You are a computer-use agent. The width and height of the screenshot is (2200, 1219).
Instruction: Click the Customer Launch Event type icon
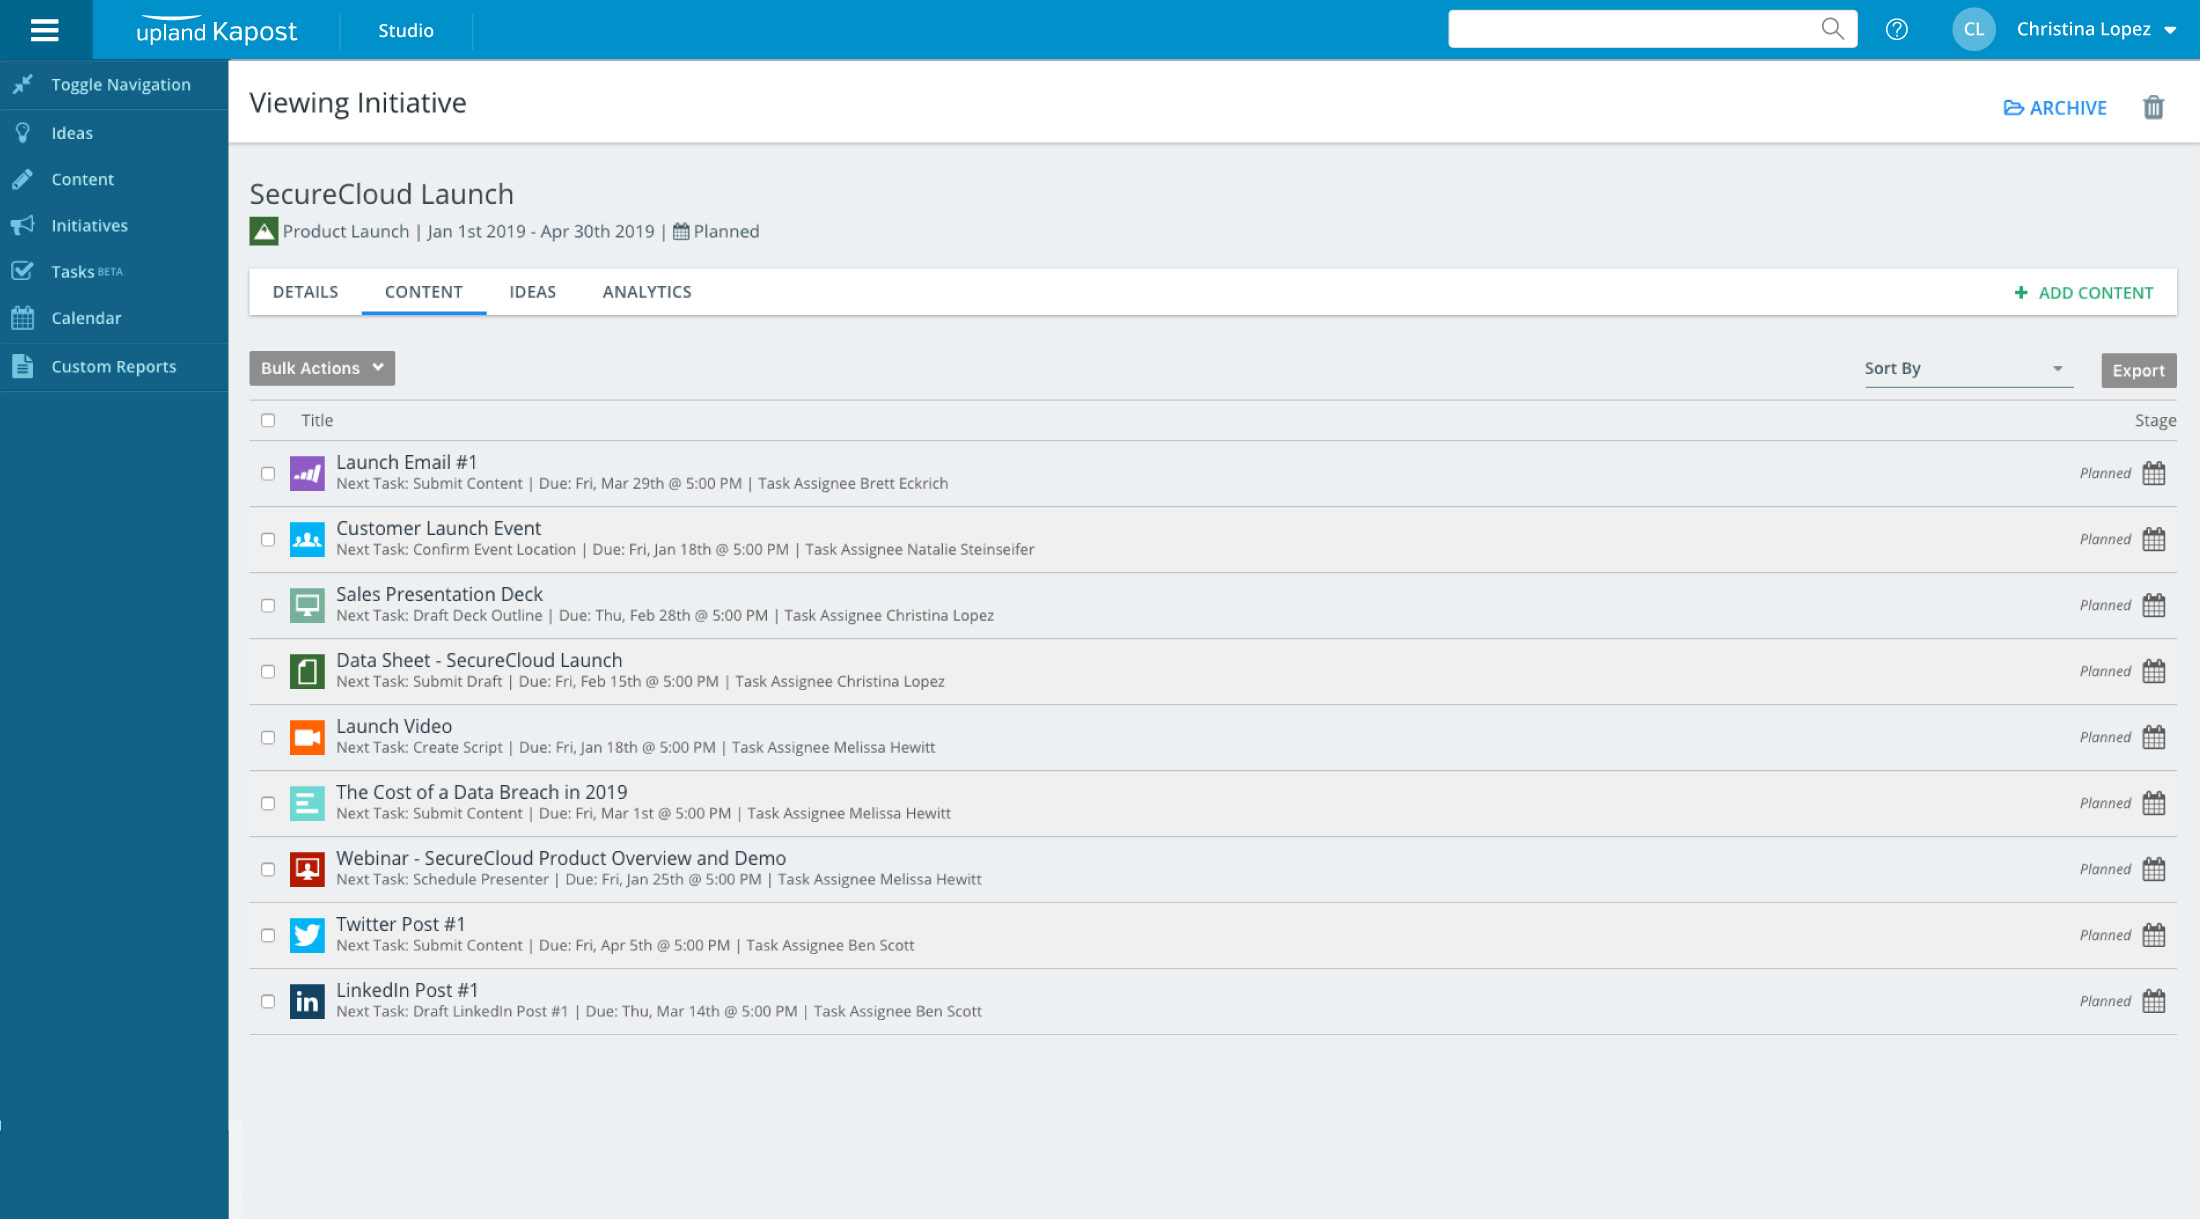(307, 539)
